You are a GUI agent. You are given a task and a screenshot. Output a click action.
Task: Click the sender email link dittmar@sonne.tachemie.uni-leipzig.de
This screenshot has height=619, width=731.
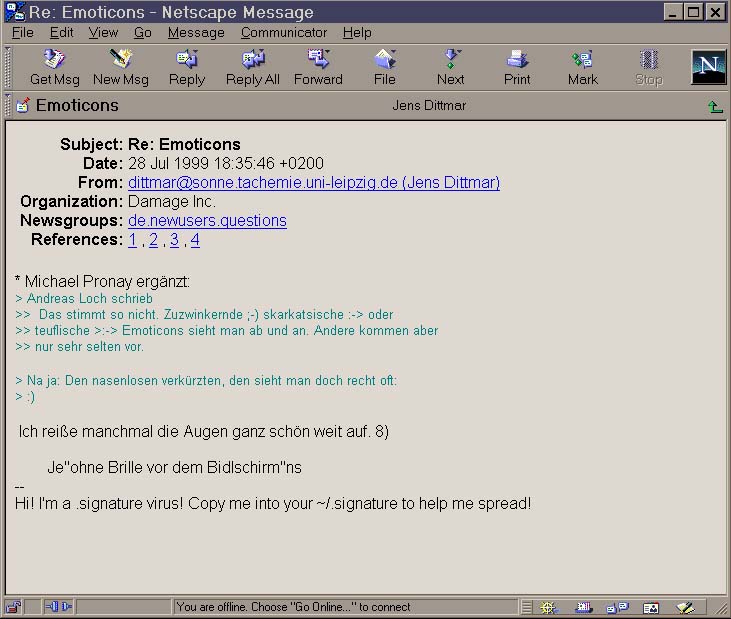point(314,182)
